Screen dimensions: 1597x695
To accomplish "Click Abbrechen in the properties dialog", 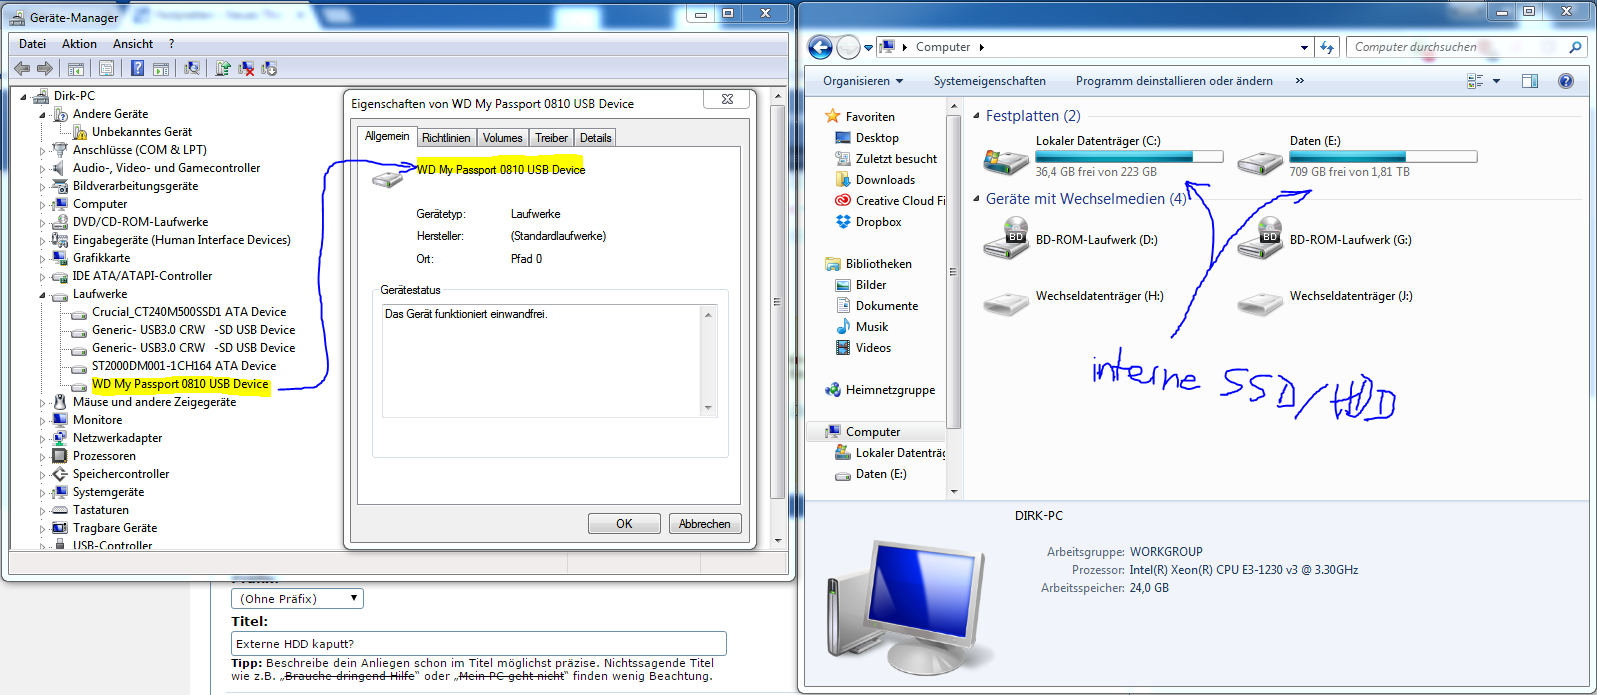I will [705, 524].
